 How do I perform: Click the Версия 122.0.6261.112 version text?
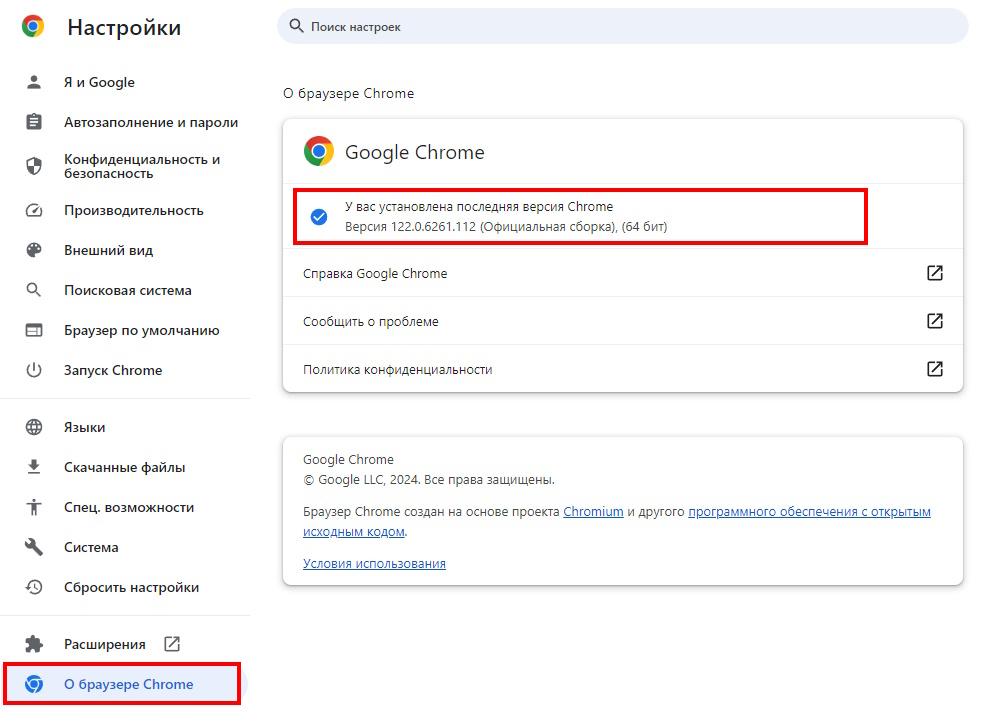tap(506, 227)
